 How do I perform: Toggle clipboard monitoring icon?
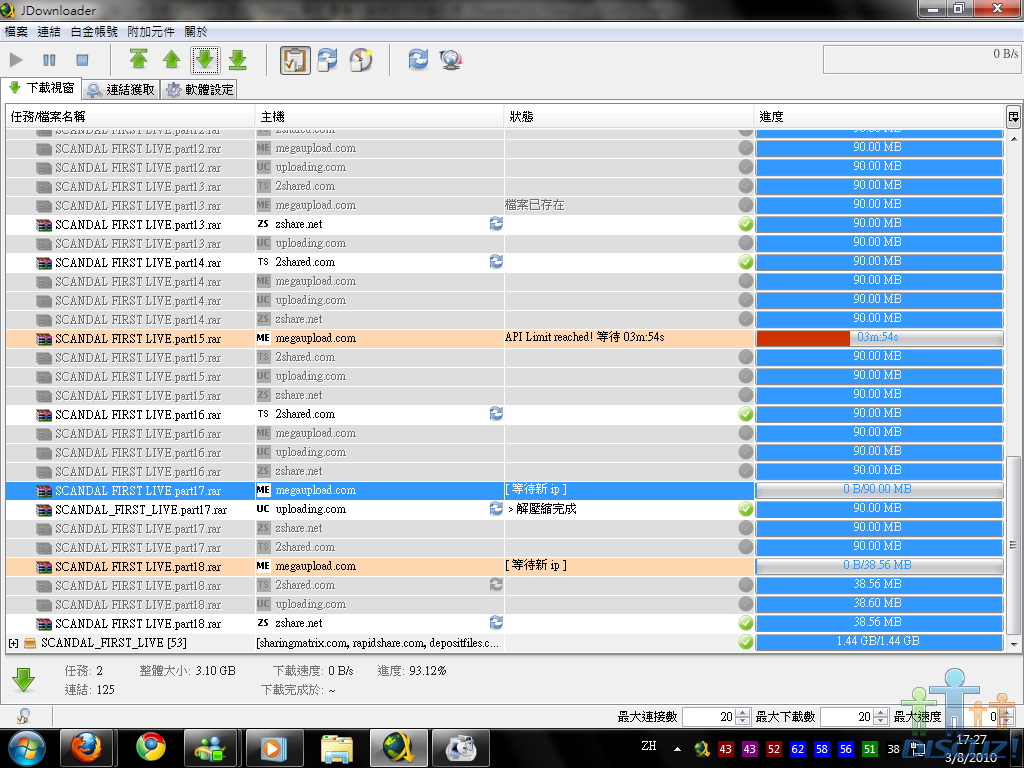[295, 59]
